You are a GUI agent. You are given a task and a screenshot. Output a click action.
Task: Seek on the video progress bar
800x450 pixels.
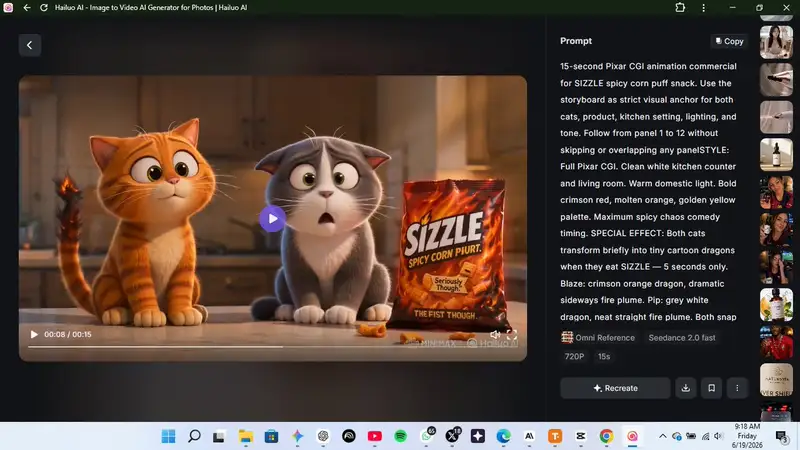tap(273, 347)
